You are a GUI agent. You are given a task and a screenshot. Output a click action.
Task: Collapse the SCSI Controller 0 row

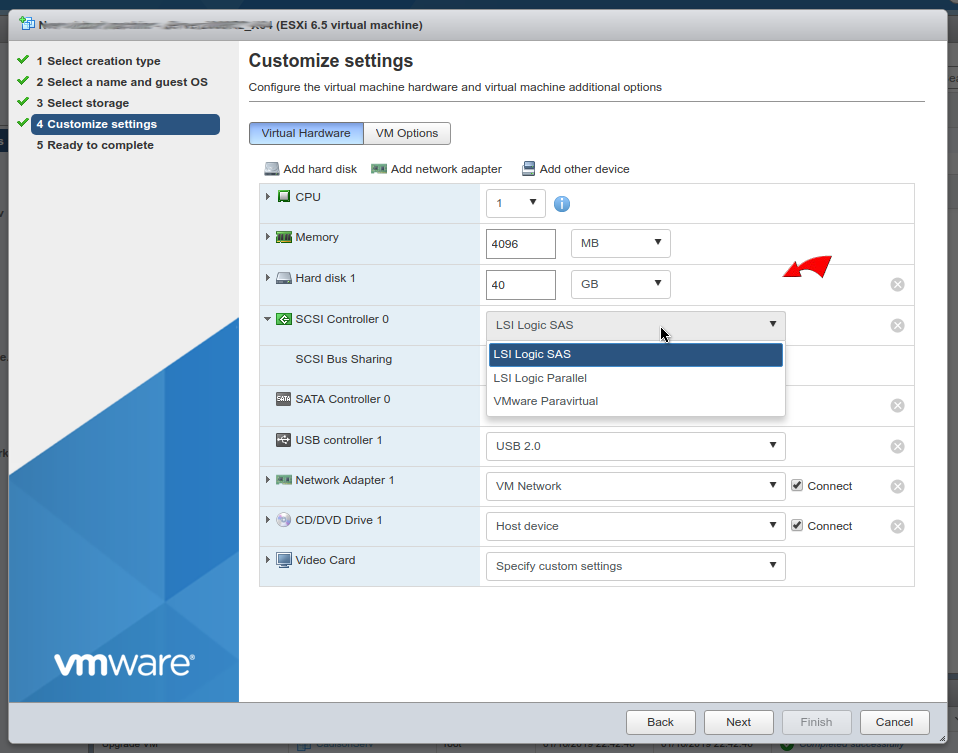point(268,318)
